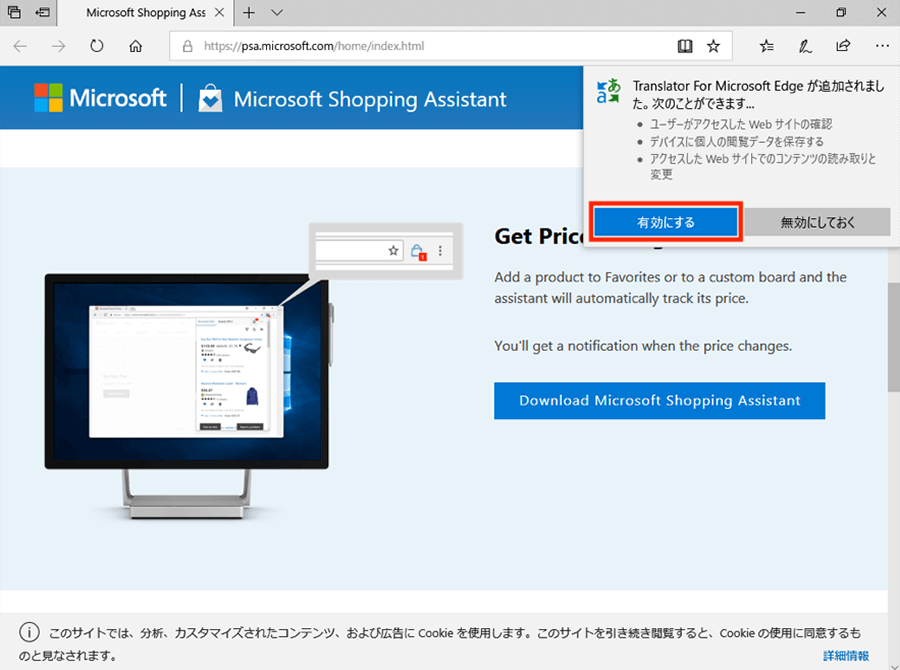
Task: Select the Microsoft Shopping Assistant tab
Action: tap(146, 13)
